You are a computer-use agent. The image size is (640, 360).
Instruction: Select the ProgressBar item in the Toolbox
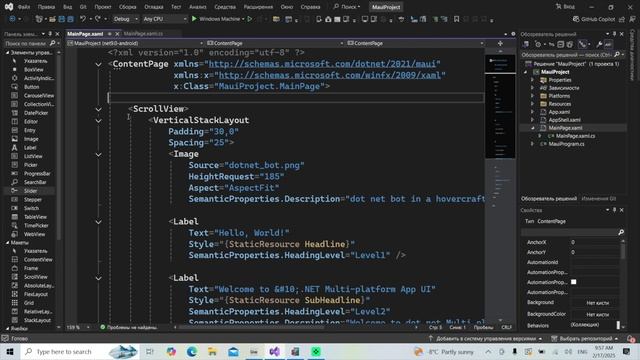tap(37, 173)
